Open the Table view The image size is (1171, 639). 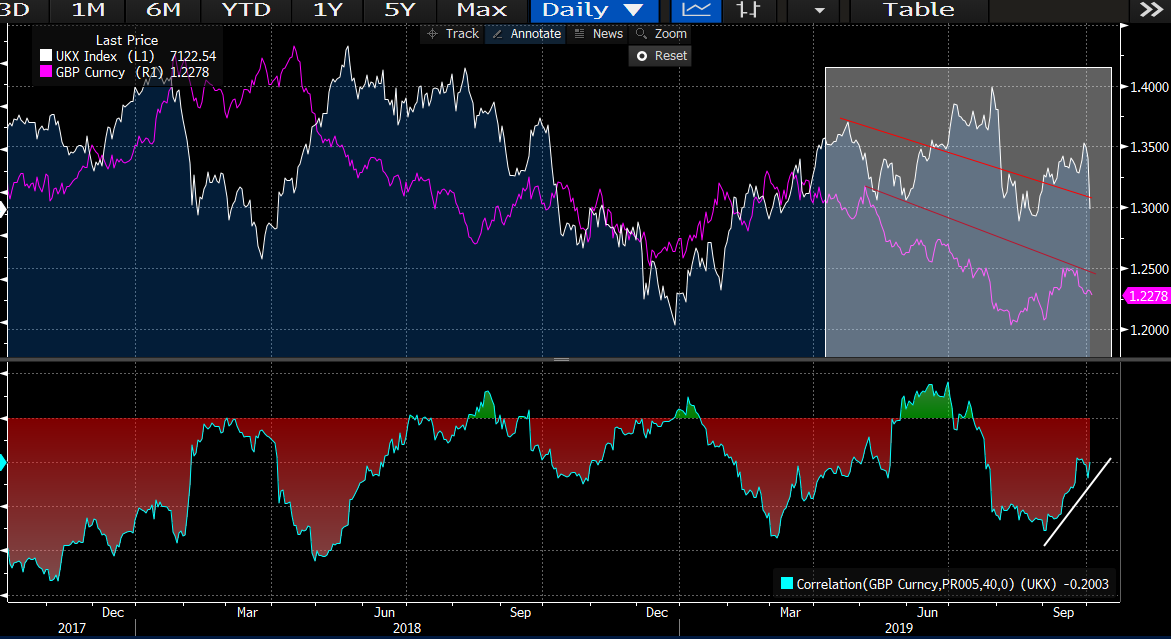[919, 10]
